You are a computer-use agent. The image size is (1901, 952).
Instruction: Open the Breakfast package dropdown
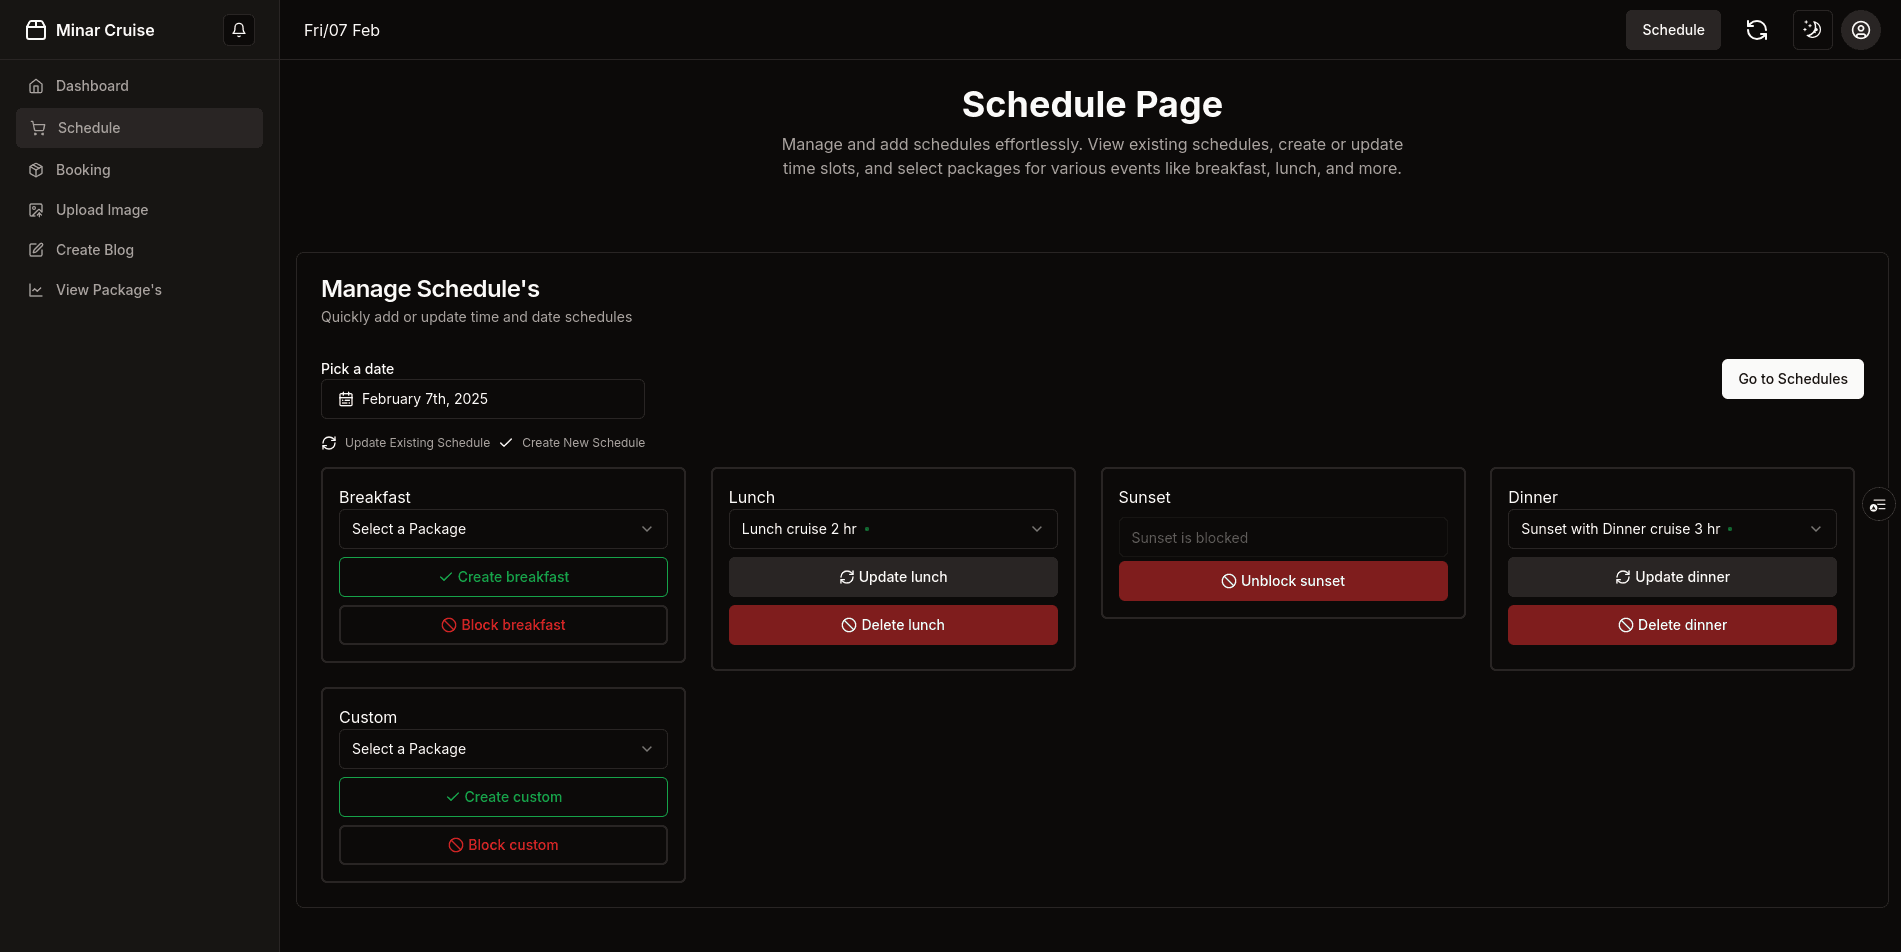[x=502, y=528]
